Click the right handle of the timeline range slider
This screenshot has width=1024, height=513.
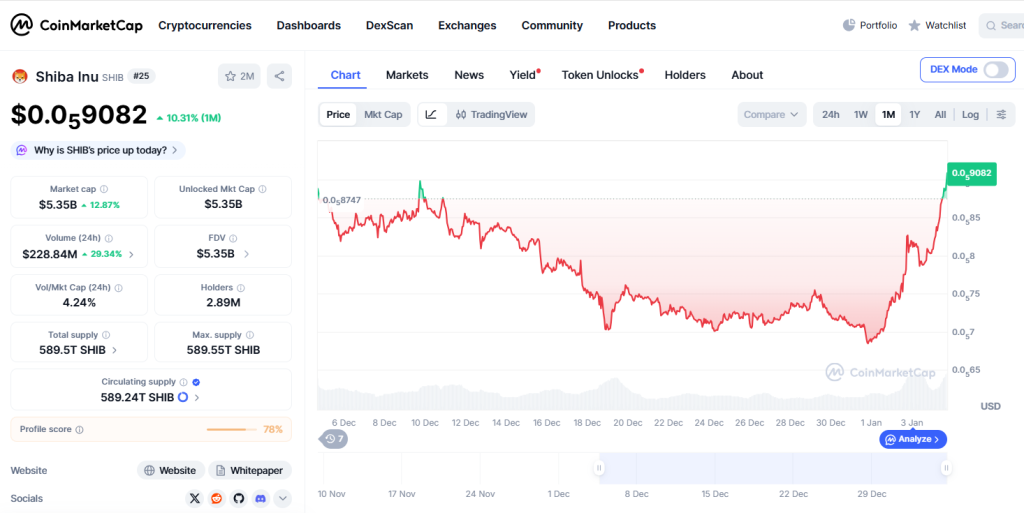[945, 467]
